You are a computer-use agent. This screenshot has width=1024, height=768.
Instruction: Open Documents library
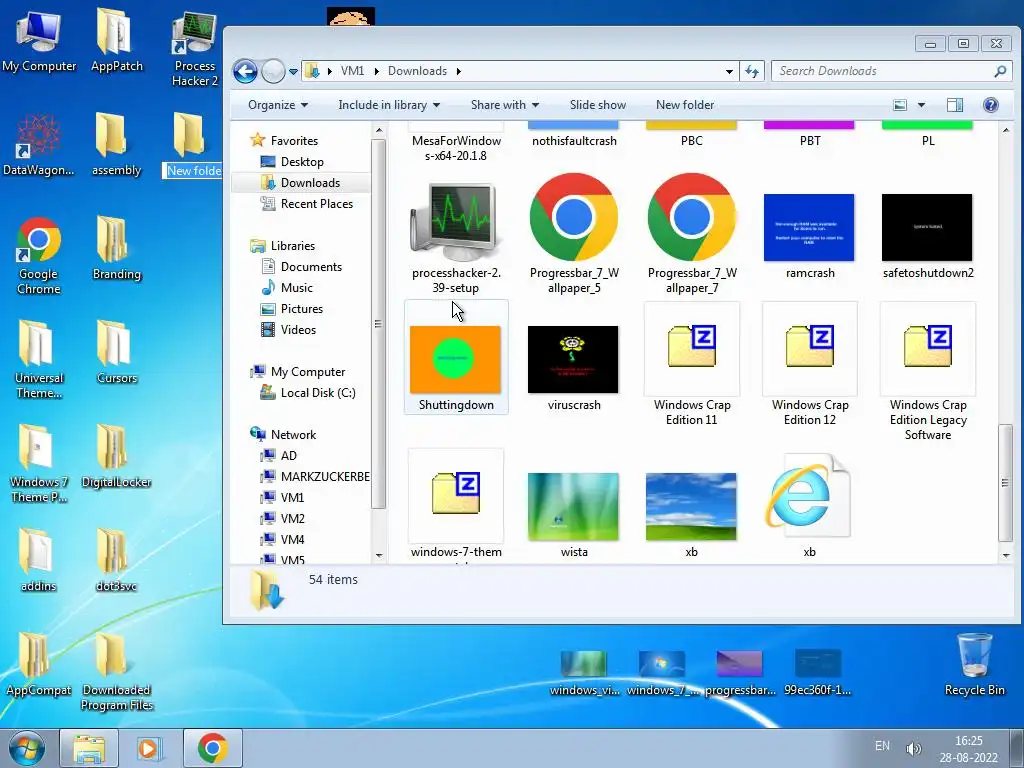click(x=311, y=266)
